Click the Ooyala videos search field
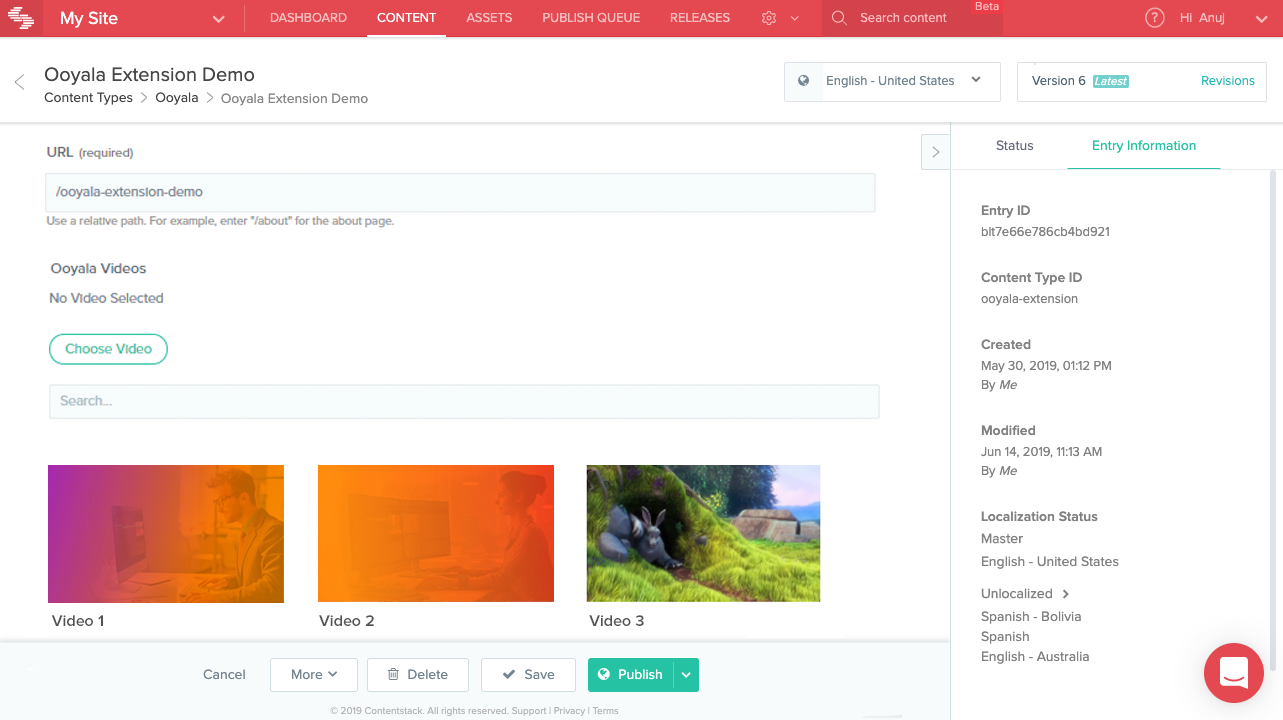1283x720 pixels. (464, 401)
